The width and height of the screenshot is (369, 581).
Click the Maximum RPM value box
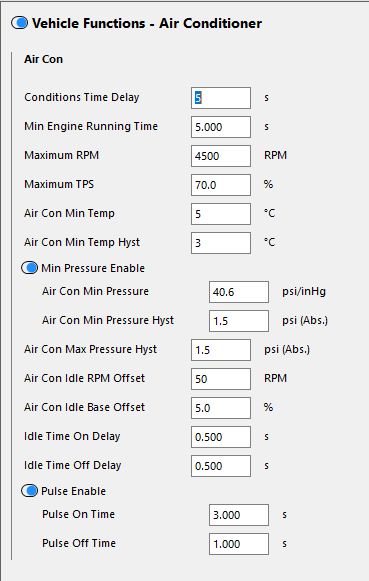pyautogui.click(x=221, y=156)
